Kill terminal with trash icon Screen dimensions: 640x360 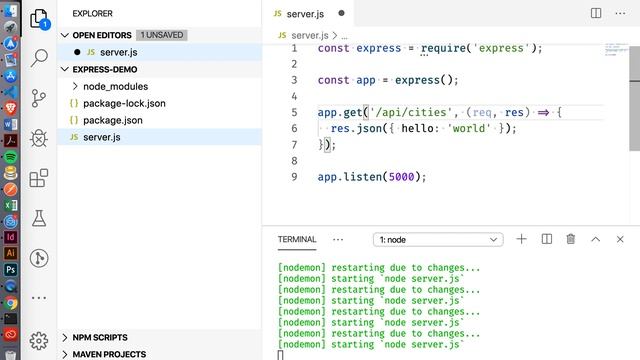pos(571,239)
